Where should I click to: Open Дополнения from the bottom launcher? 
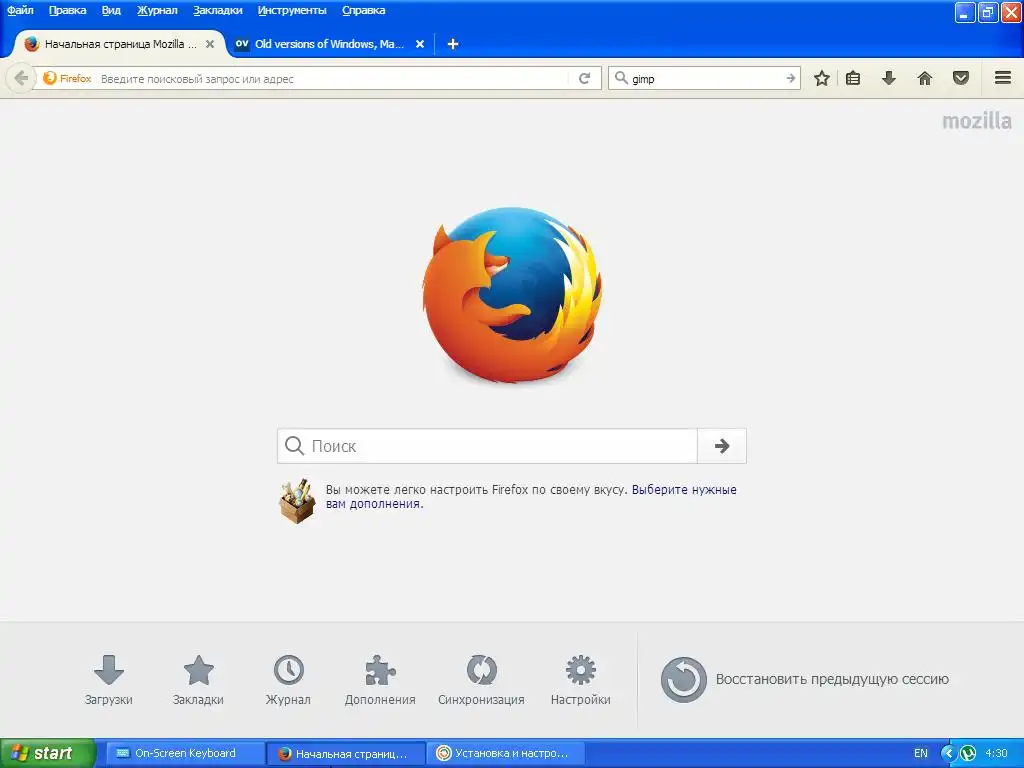tap(380, 680)
